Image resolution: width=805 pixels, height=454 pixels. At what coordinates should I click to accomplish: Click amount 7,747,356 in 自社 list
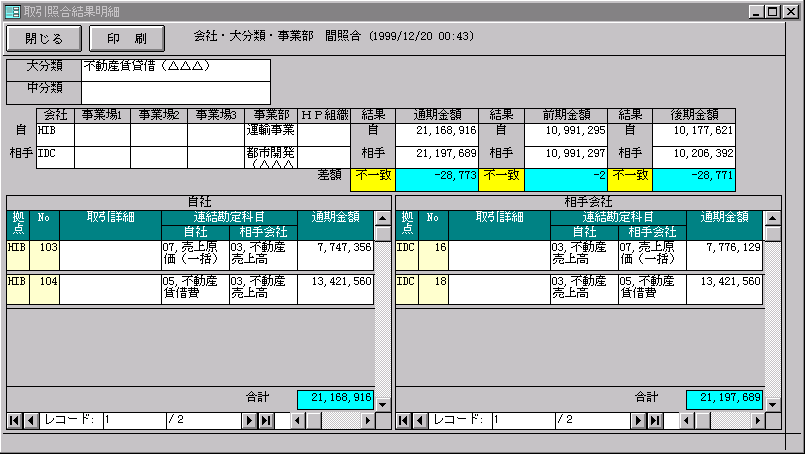tap(335, 255)
